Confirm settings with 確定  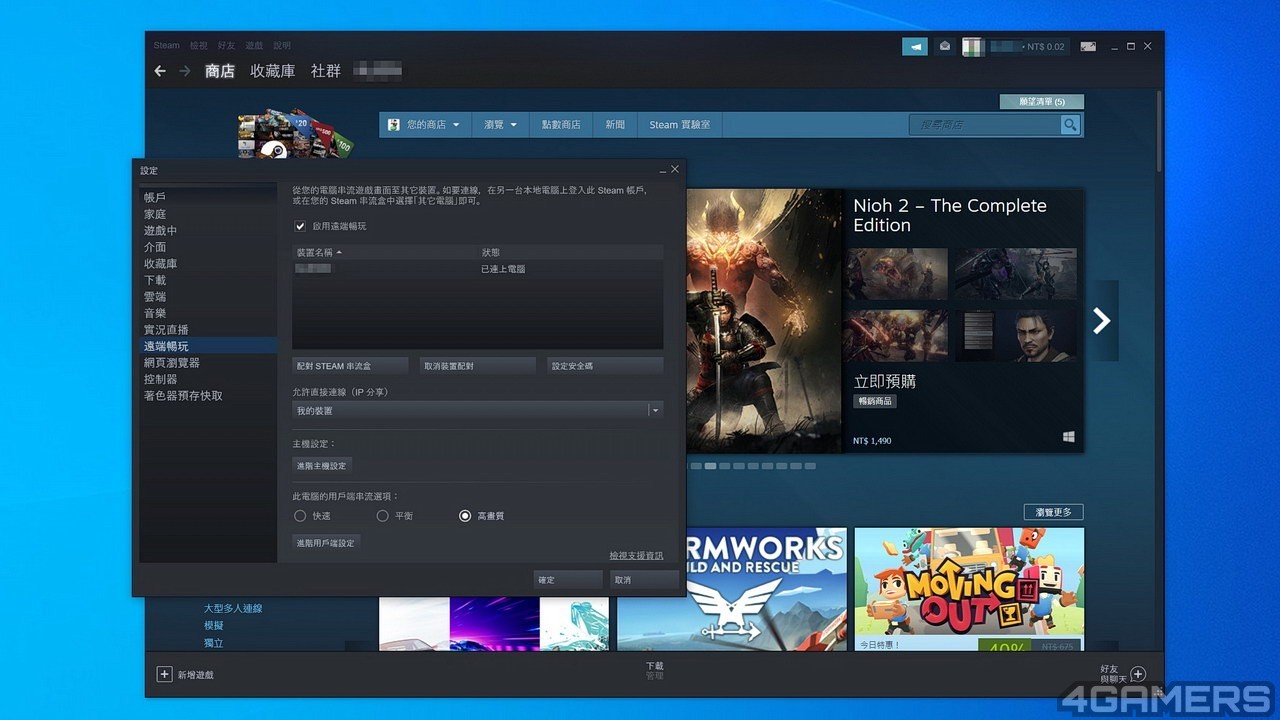click(567, 580)
